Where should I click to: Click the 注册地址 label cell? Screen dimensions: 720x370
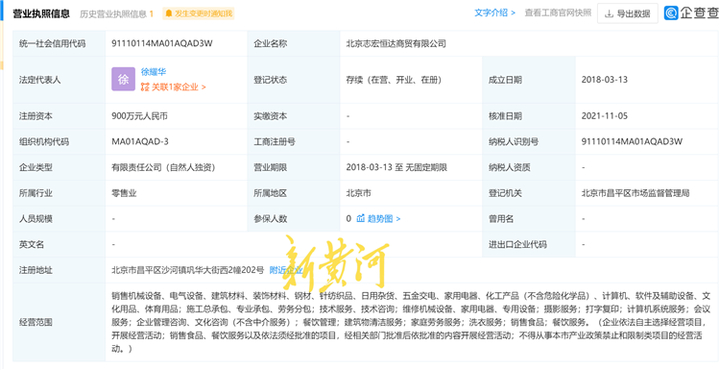click(59, 270)
